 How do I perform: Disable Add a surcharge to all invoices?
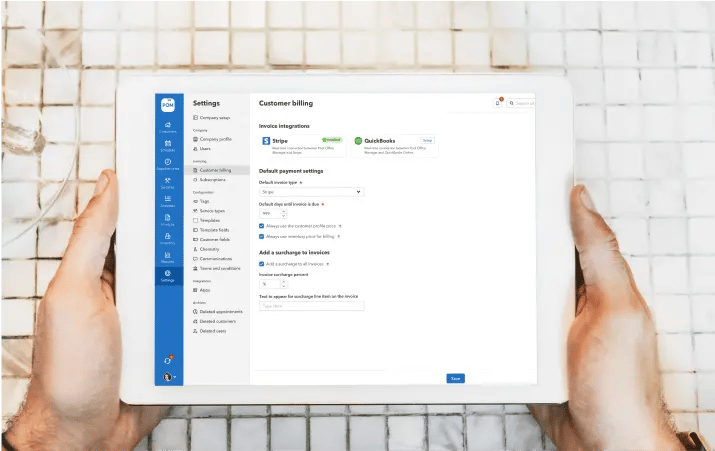point(262,264)
